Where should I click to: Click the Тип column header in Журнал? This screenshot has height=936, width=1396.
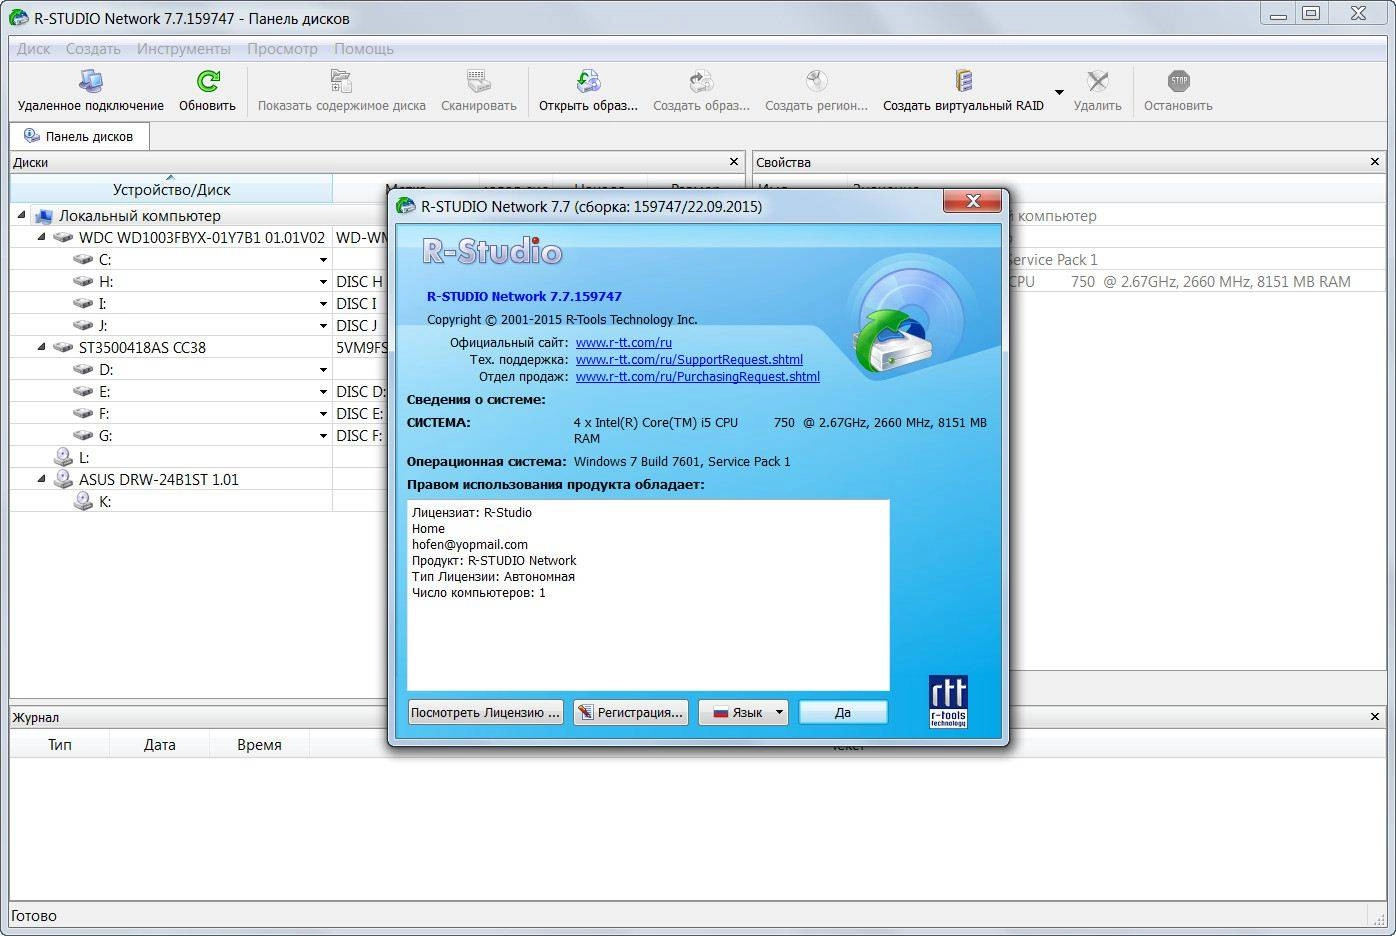60,744
